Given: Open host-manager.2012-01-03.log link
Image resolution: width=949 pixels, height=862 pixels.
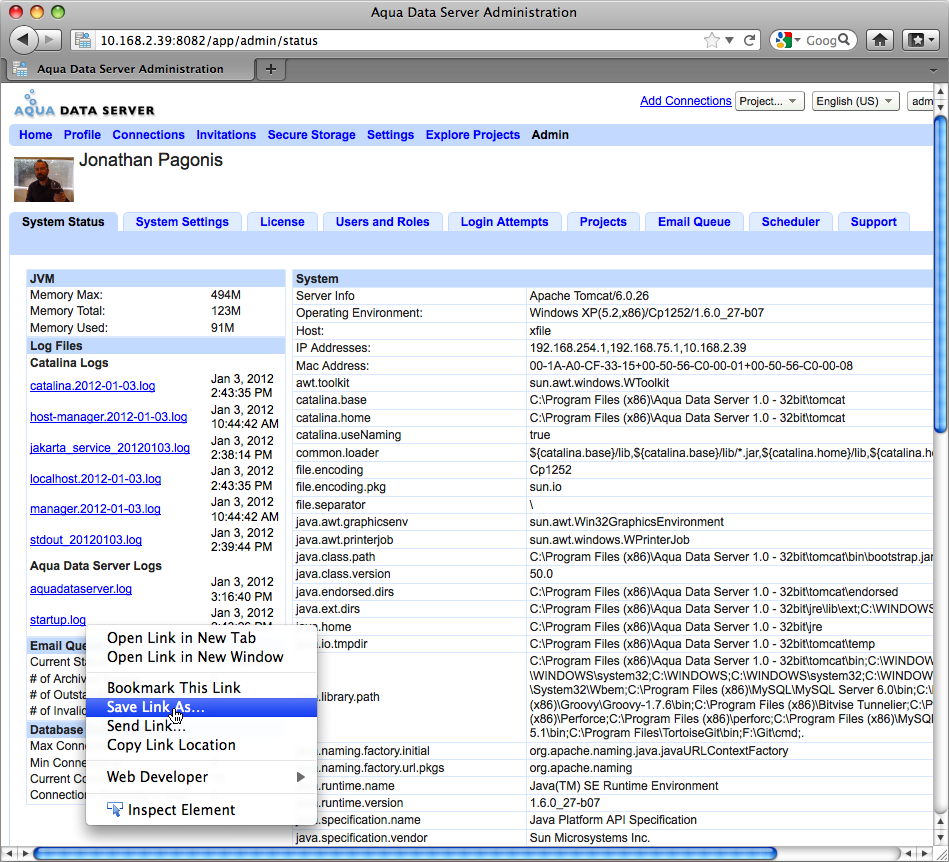Looking at the screenshot, I should click(x=108, y=416).
